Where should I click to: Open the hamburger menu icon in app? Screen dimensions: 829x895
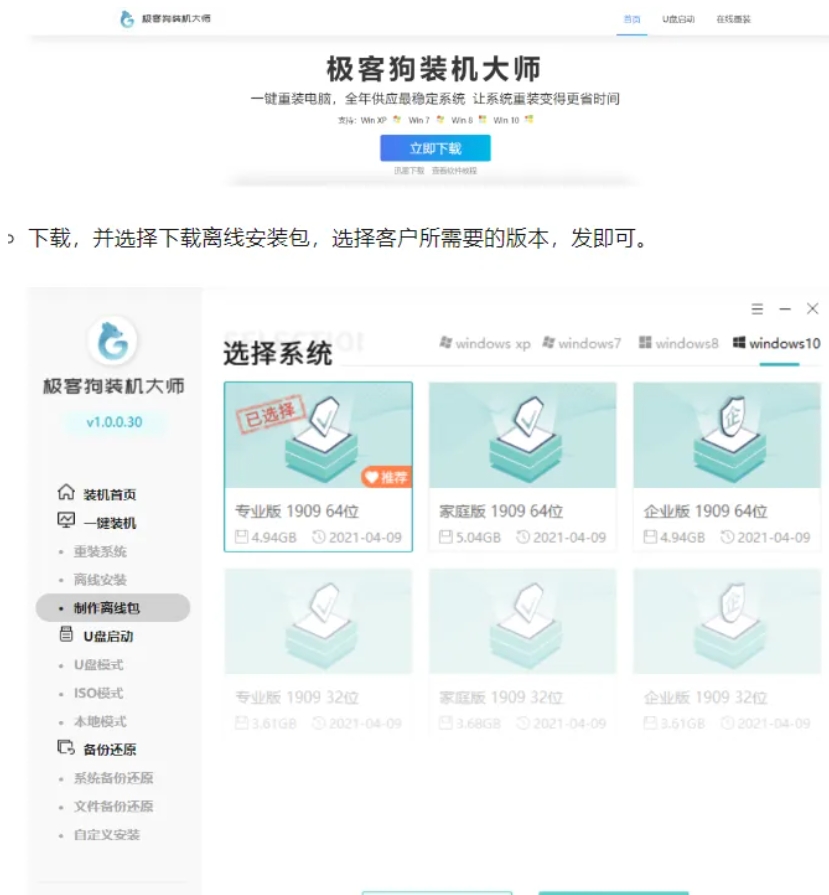pos(757,309)
